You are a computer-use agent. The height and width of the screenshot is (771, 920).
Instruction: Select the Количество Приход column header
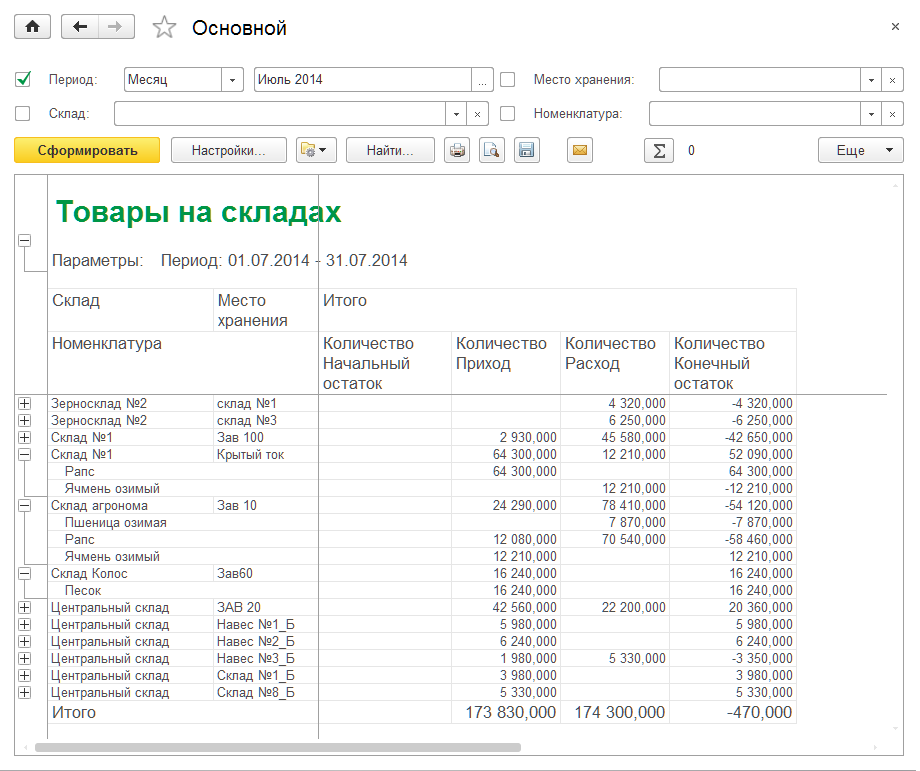point(506,363)
